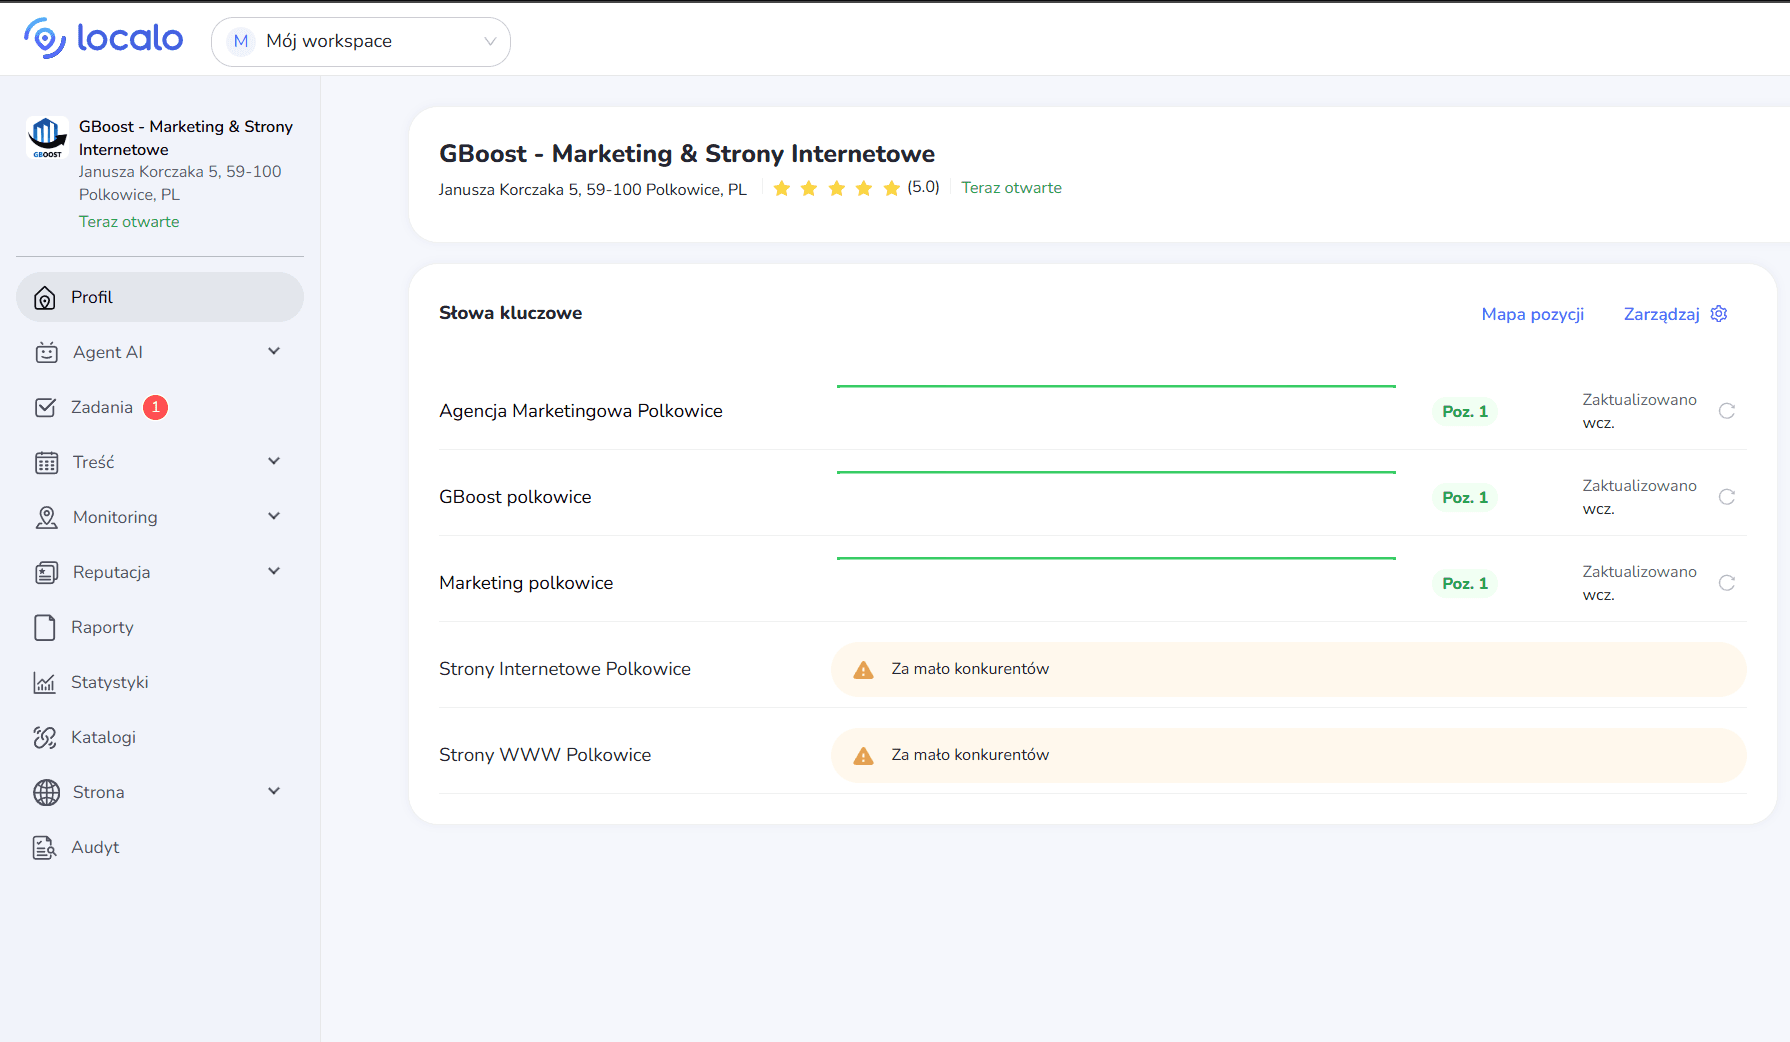This screenshot has width=1790, height=1042.
Task: Click the Raporty document icon
Action: pyautogui.click(x=45, y=627)
